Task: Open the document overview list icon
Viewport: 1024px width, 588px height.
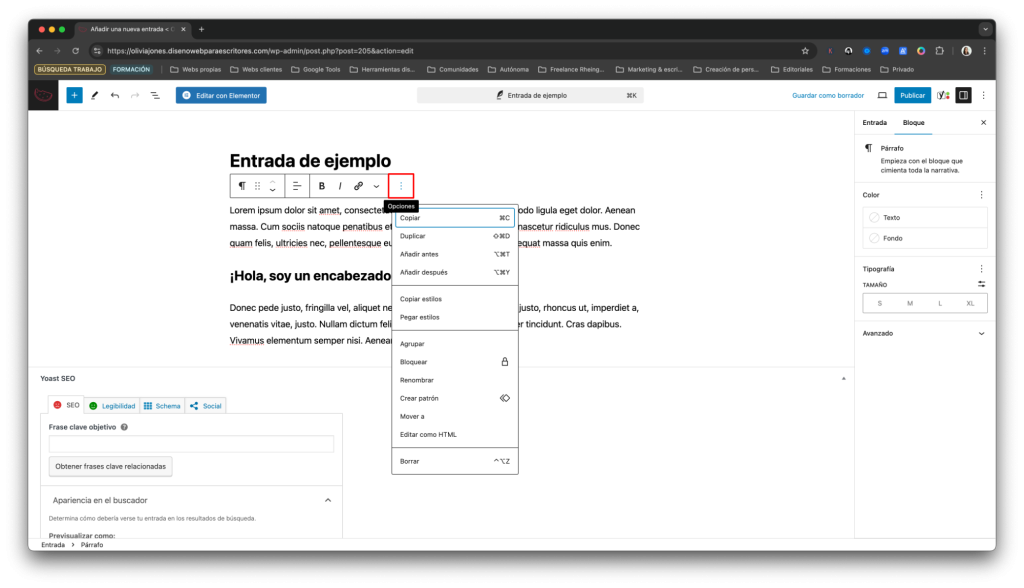Action: point(155,95)
